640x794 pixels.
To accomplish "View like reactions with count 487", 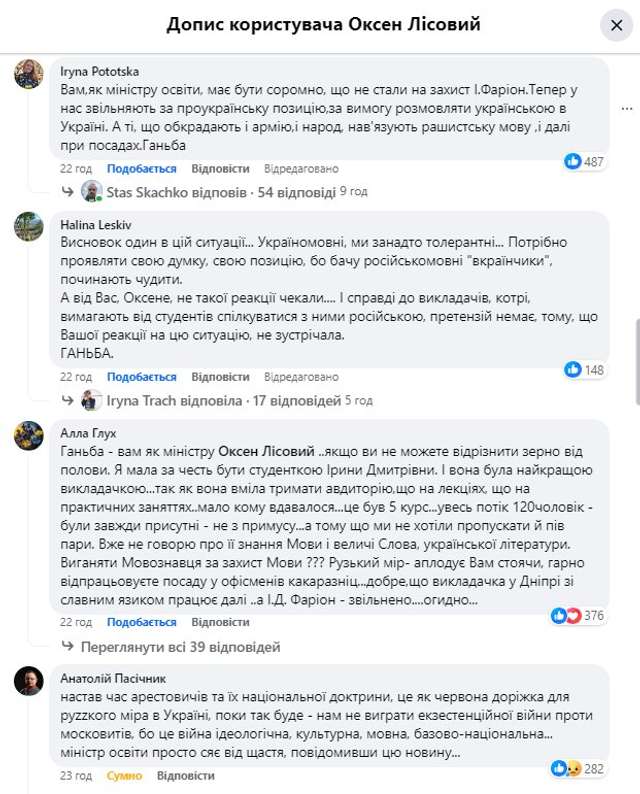I will 585,161.
